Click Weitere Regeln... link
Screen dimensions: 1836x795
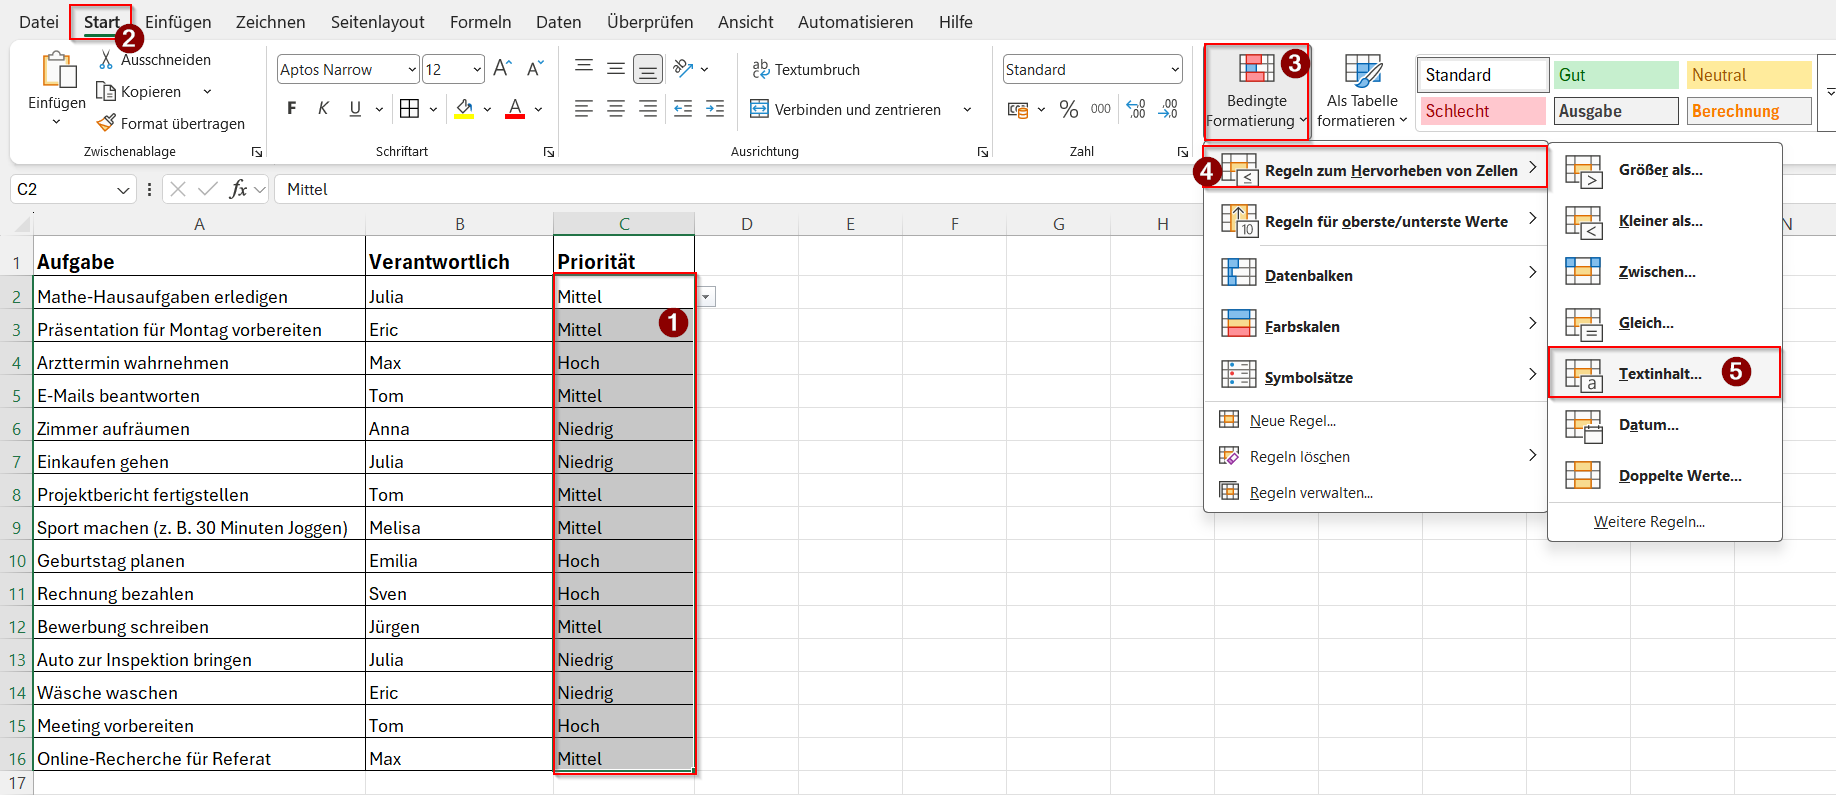pyautogui.click(x=1649, y=522)
